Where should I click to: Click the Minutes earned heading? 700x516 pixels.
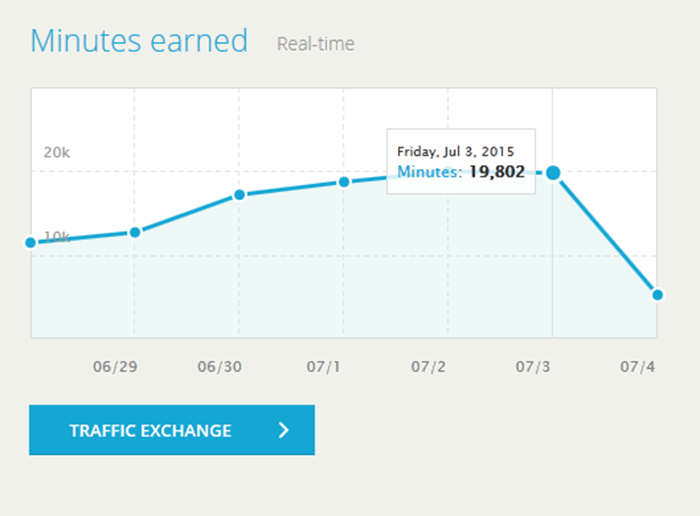coord(139,41)
